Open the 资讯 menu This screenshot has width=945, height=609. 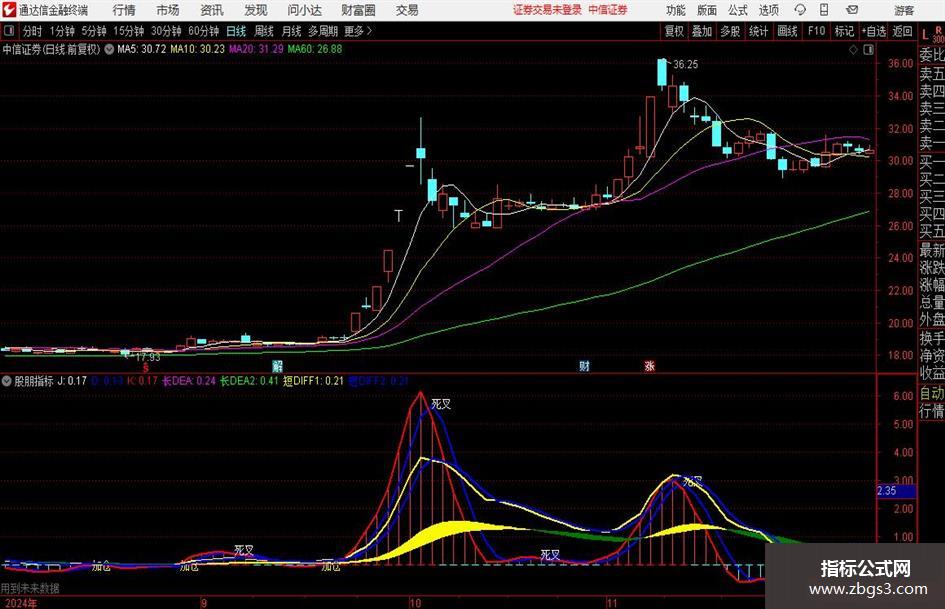click(212, 10)
